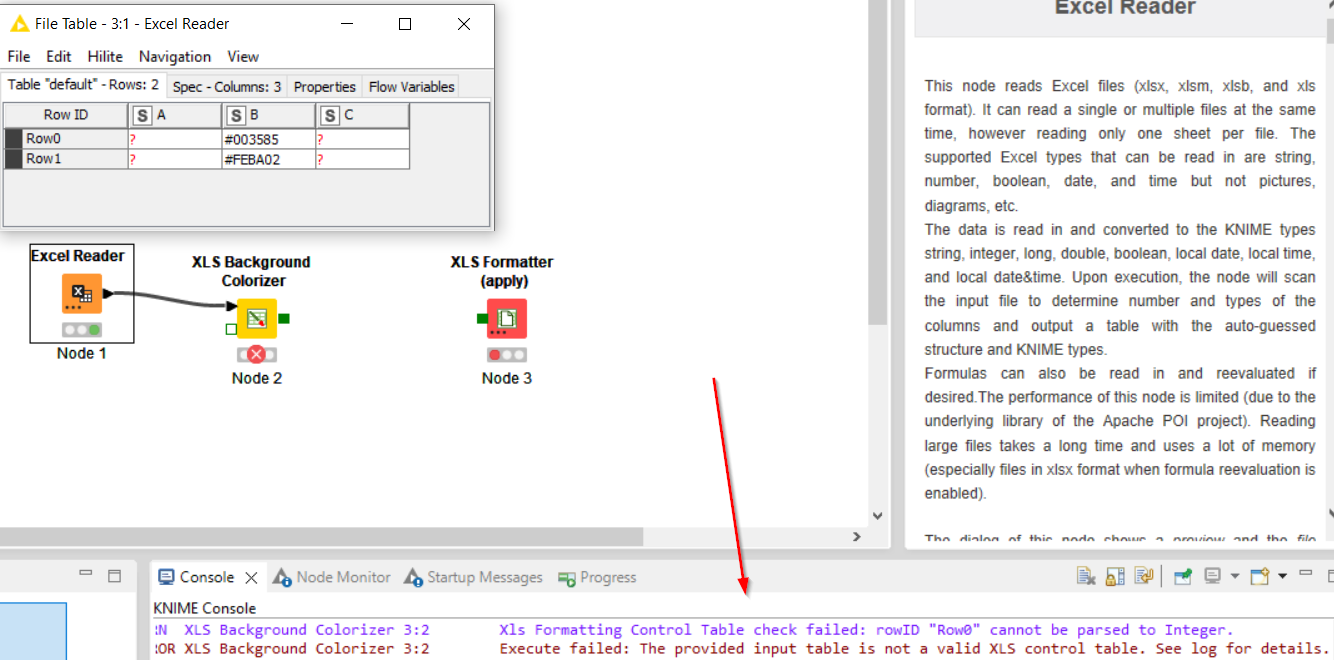Maximize the bottom-left outline panel
Viewport: 1334px width, 660px height.
pyautogui.click(x=114, y=576)
